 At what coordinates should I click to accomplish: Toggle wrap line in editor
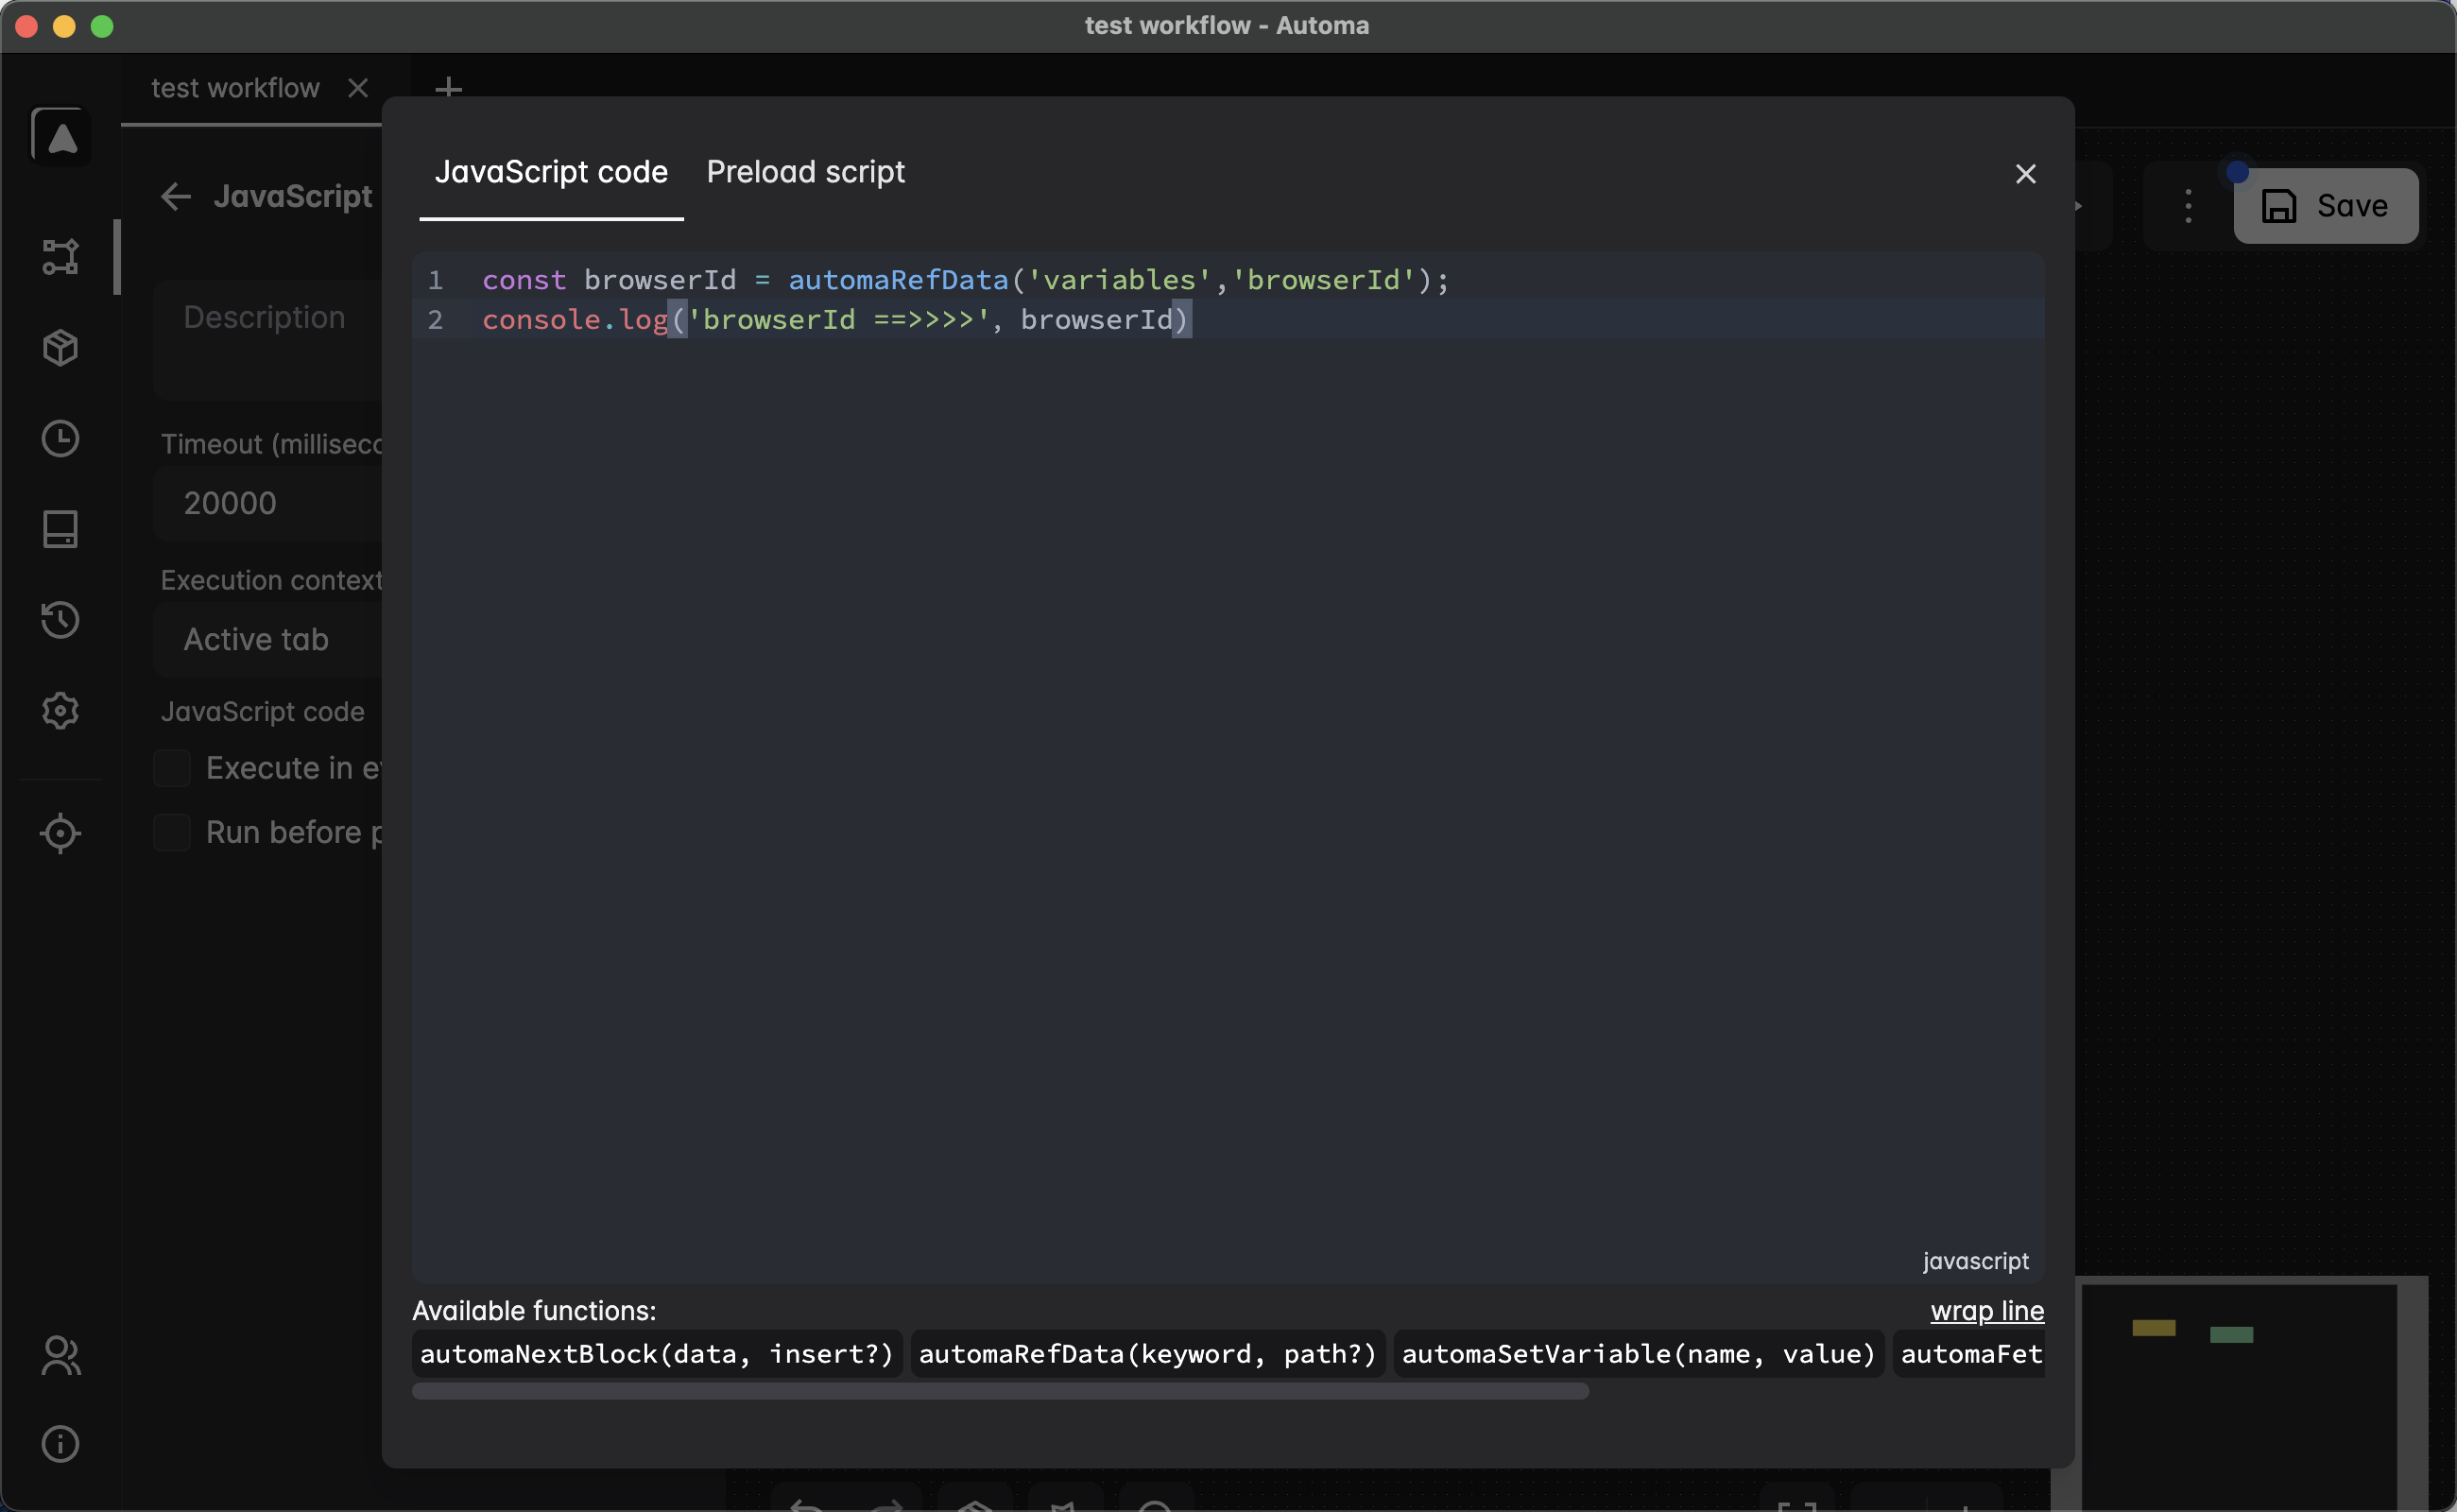pyautogui.click(x=1987, y=1311)
